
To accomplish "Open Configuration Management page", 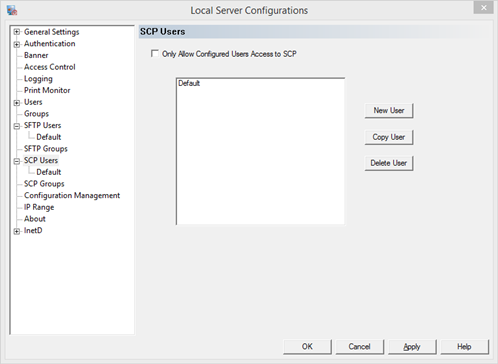I will click(72, 196).
